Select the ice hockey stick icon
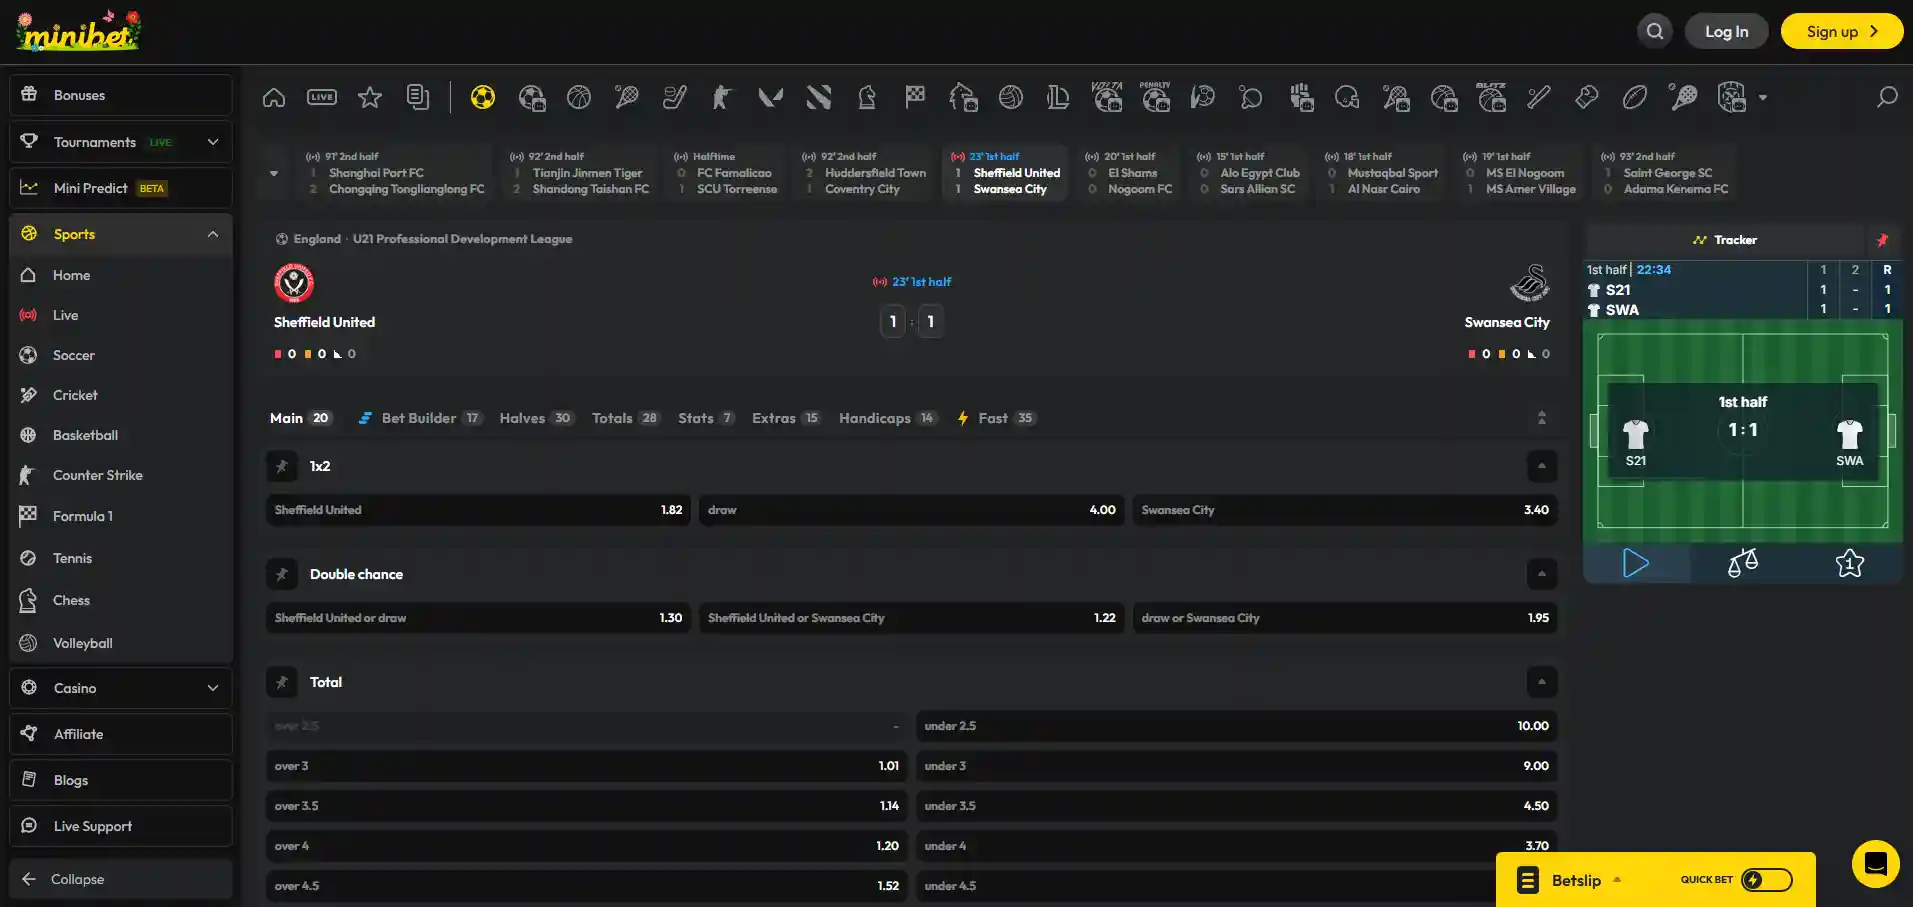This screenshot has width=1913, height=907. [675, 97]
